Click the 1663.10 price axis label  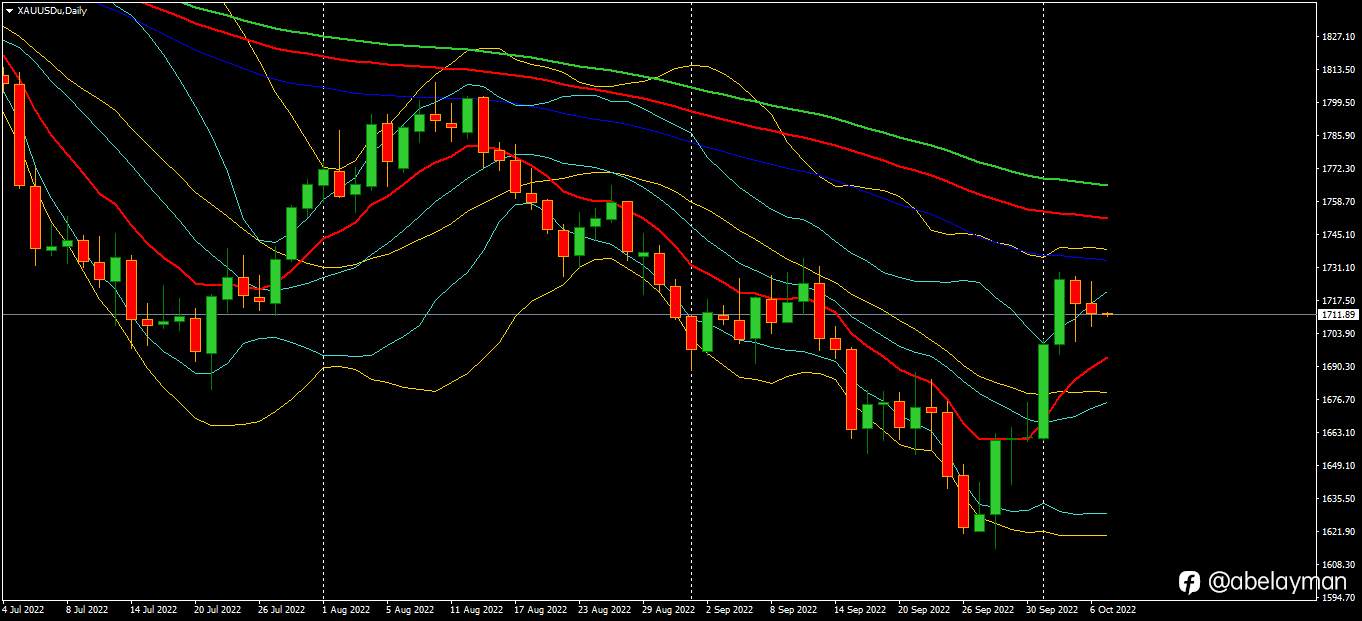[1337, 432]
